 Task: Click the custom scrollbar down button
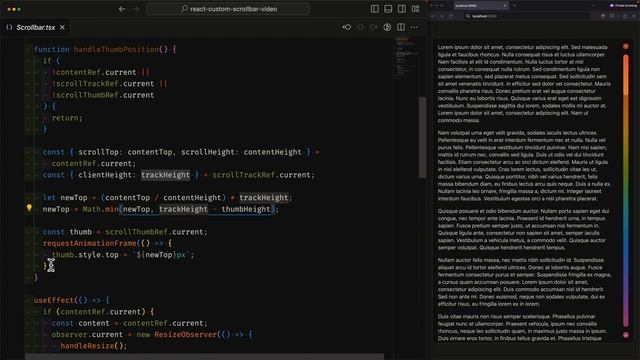[626, 335]
